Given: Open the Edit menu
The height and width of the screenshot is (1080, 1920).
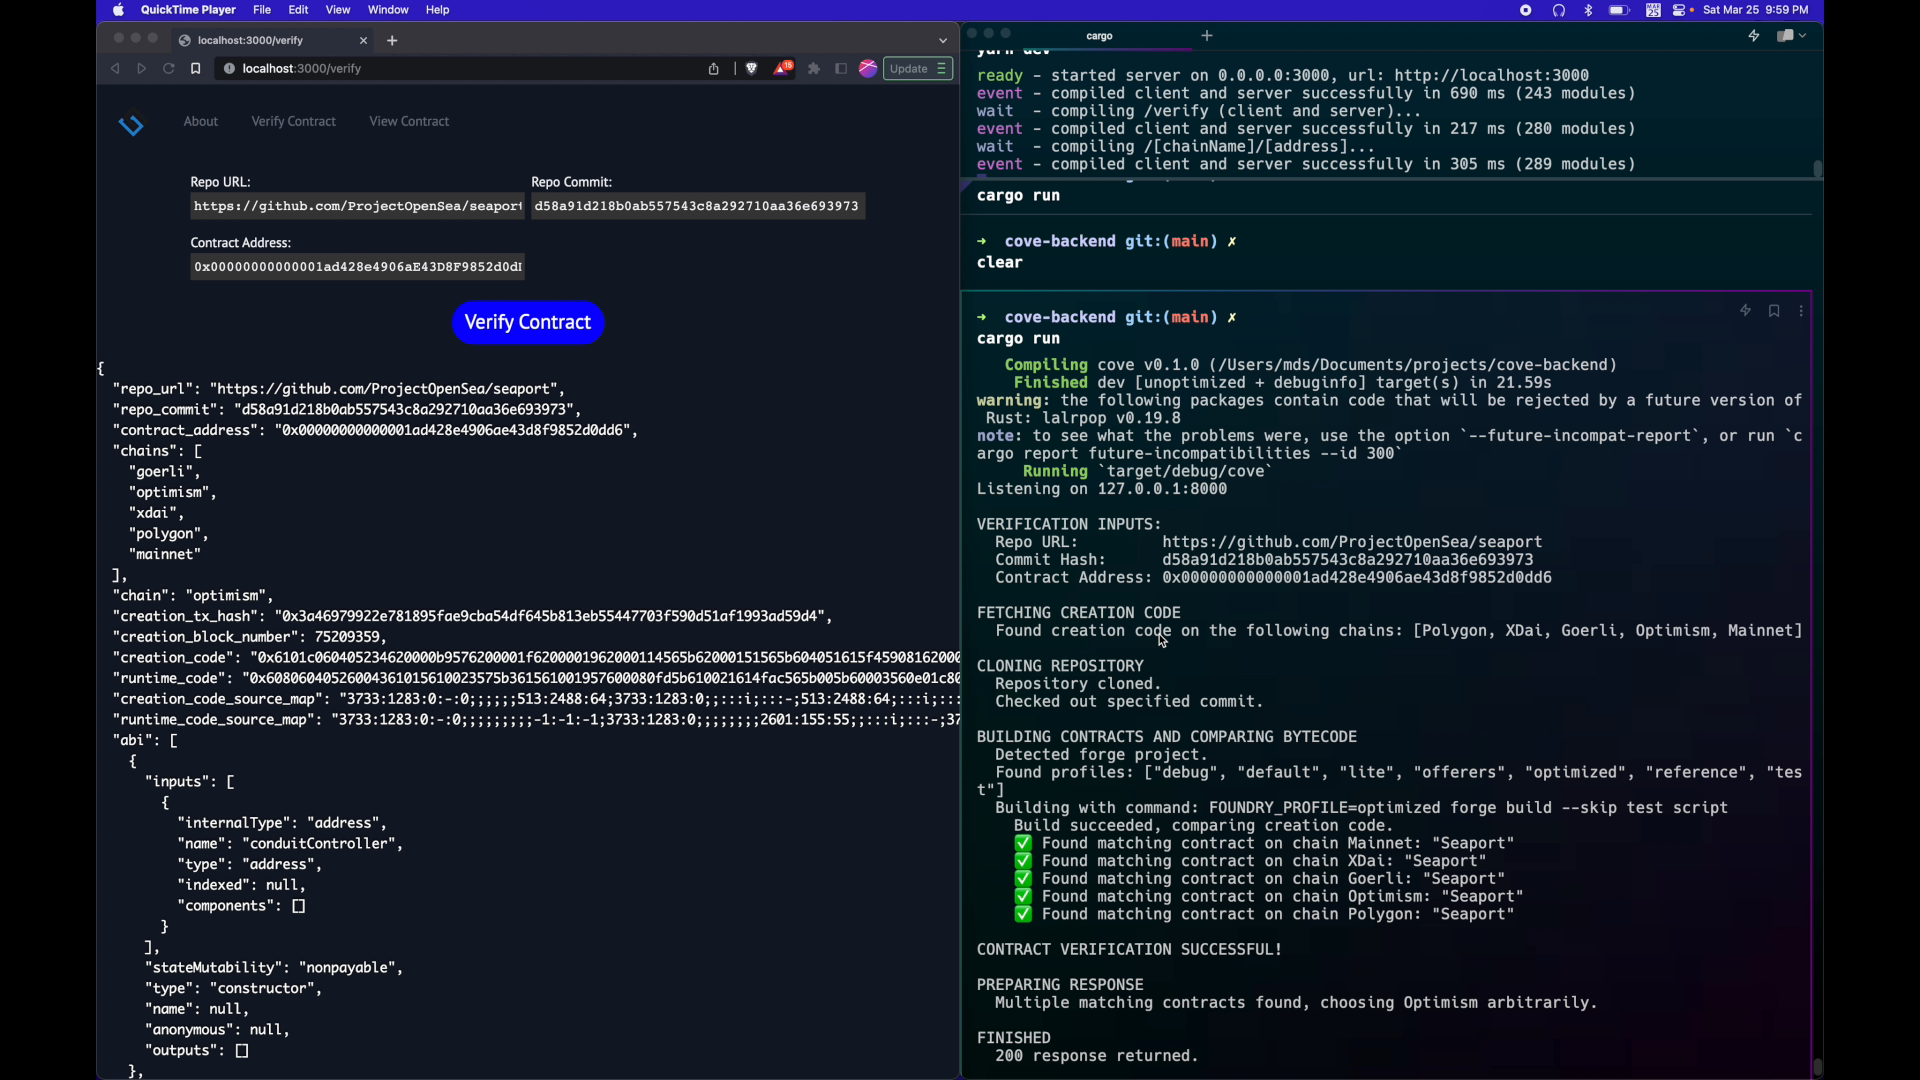Looking at the screenshot, I should (x=298, y=10).
